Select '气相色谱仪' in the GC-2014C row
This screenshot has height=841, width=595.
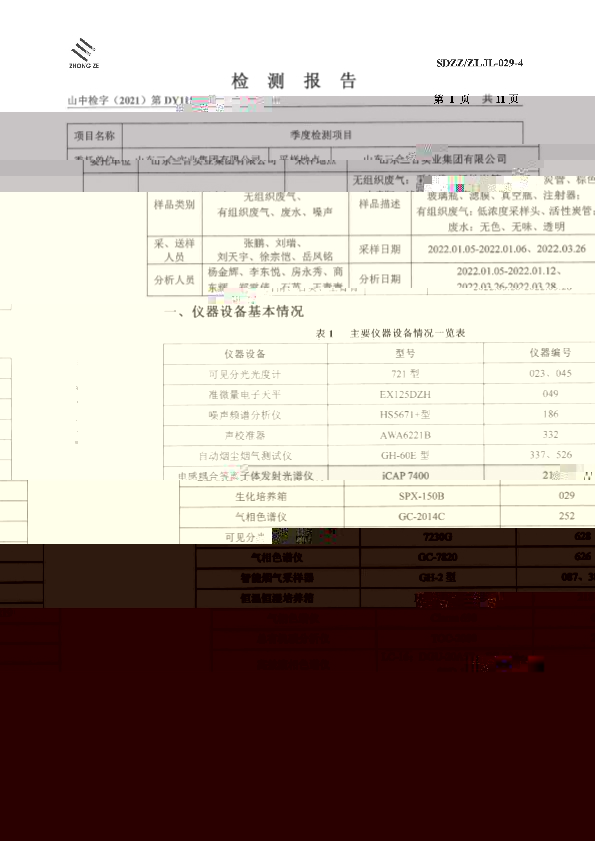click(261, 517)
